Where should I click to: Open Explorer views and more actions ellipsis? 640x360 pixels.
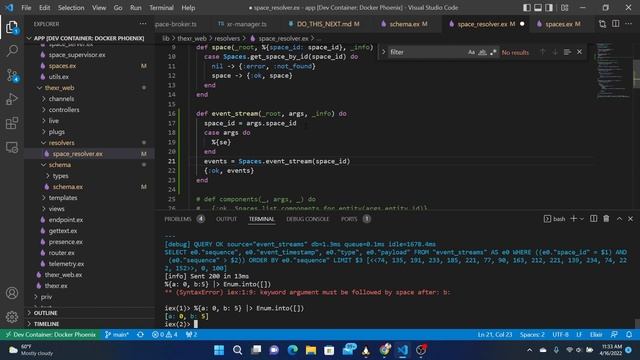pos(143,24)
